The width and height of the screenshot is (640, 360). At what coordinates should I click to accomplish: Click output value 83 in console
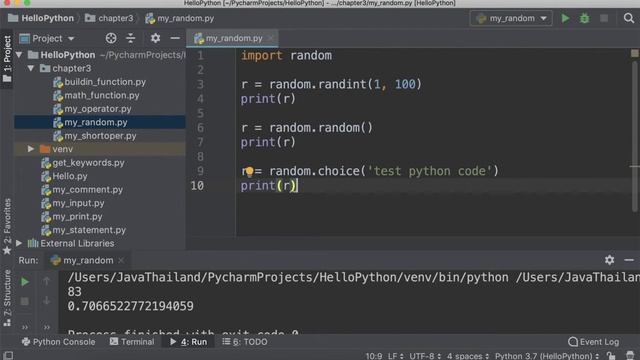[75, 292]
